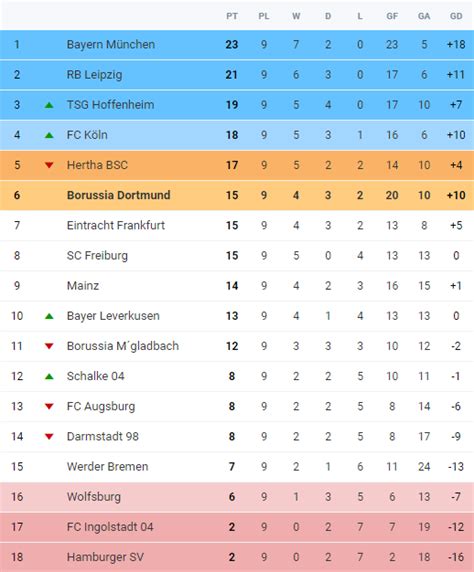The image size is (474, 572).
Task: Click the GF column header
Action: pos(392,16)
